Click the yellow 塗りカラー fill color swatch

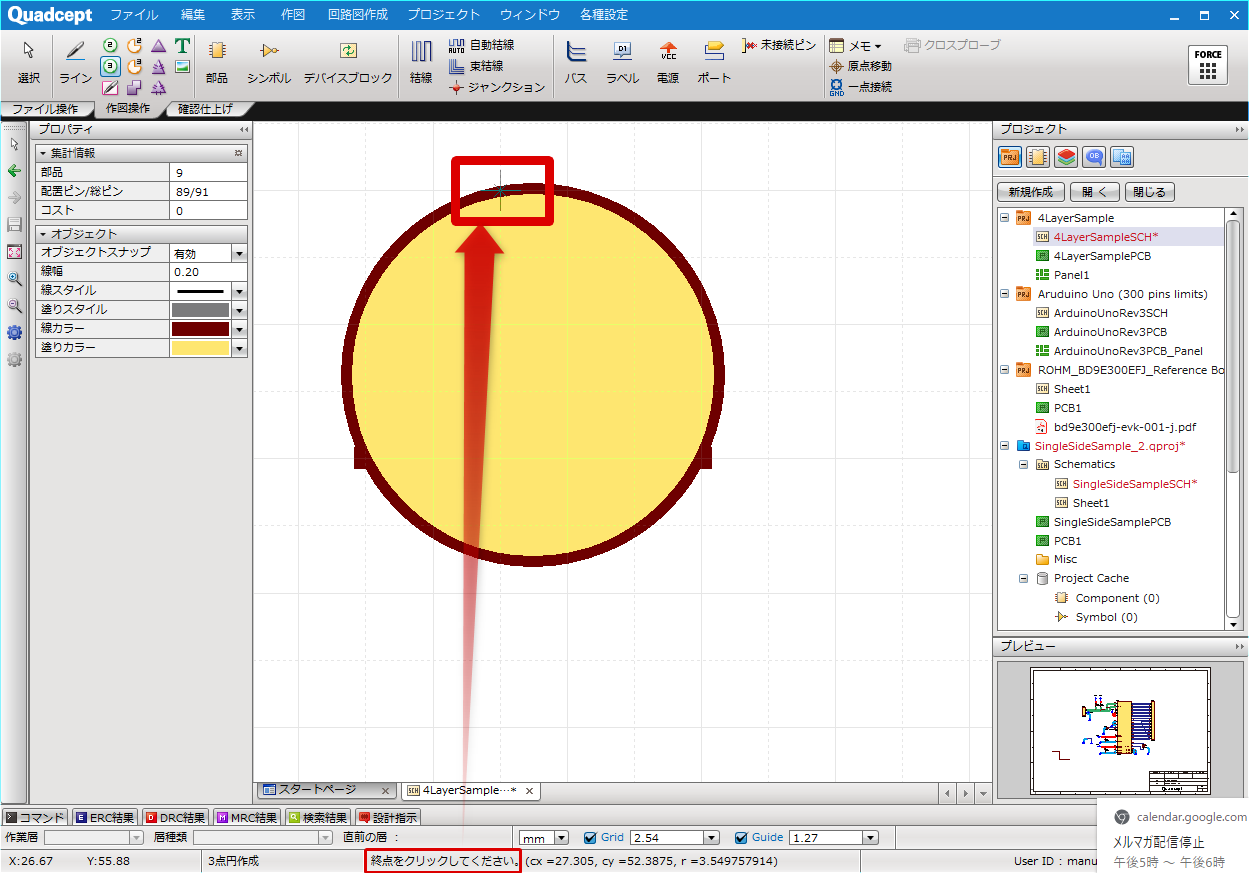(x=200, y=348)
